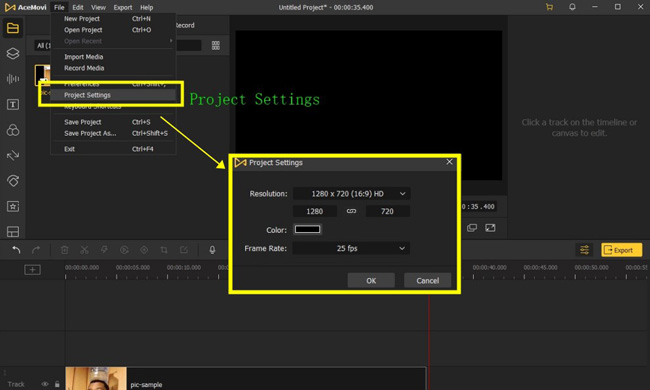Viewport: 650px width, 390px height.
Task: Open the Split Screen layout panel
Action: click(12, 232)
